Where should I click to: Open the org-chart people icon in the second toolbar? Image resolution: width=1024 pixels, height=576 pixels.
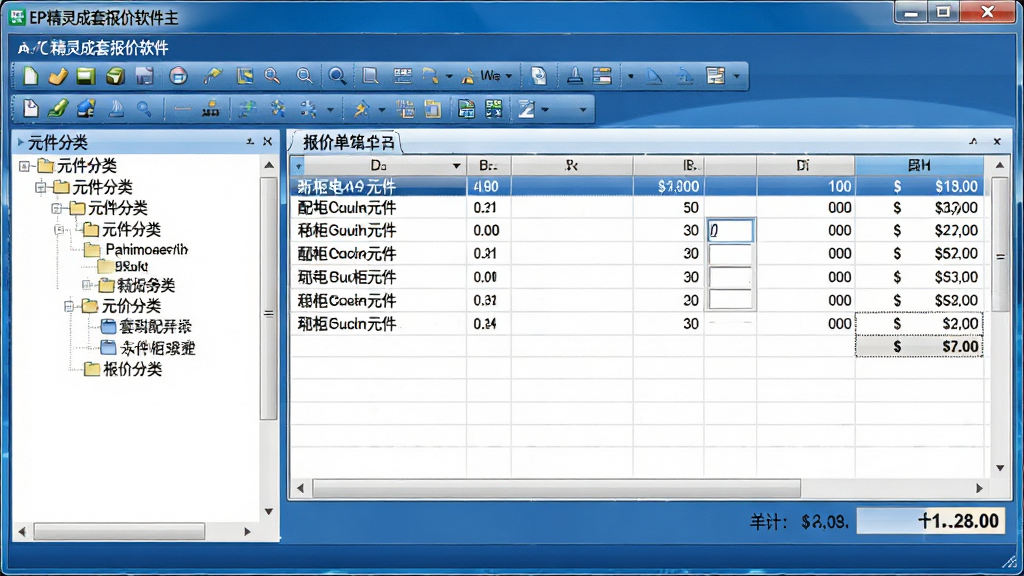[210, 109]
